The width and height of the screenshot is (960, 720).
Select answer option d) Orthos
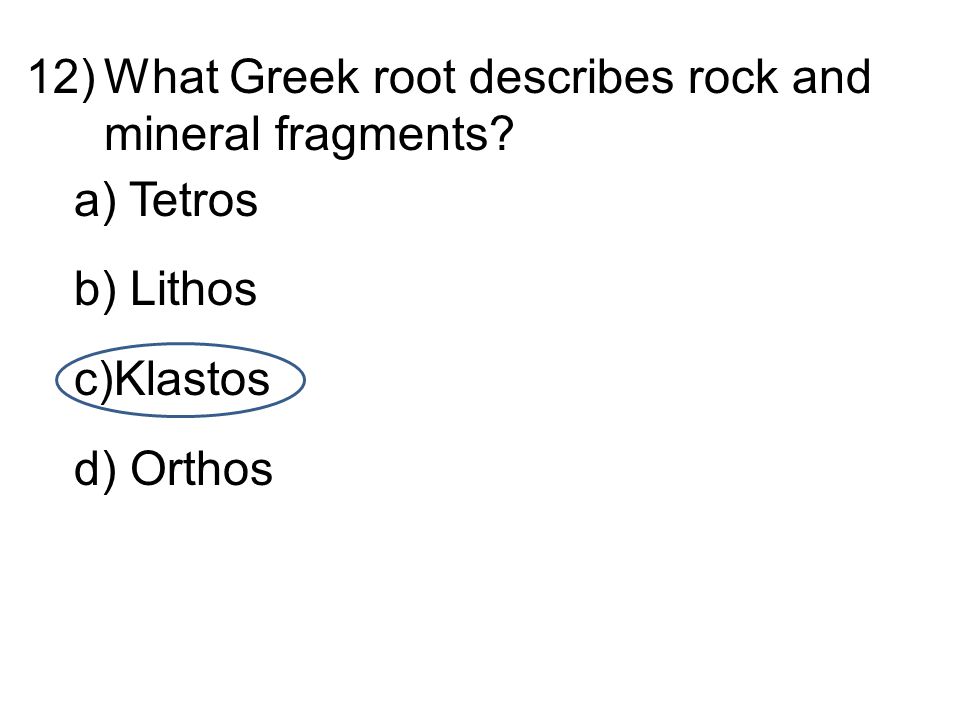point(173,469)
